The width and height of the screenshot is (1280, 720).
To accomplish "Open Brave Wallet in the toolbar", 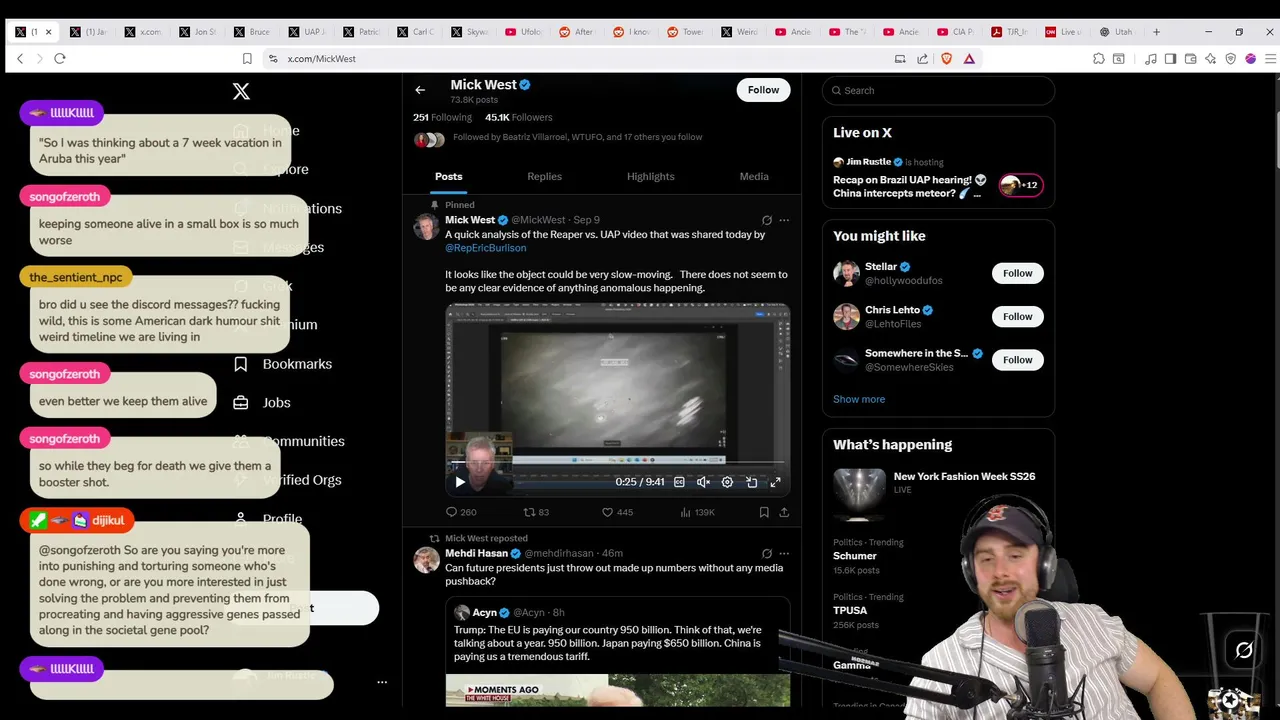I will [1190, 59].
